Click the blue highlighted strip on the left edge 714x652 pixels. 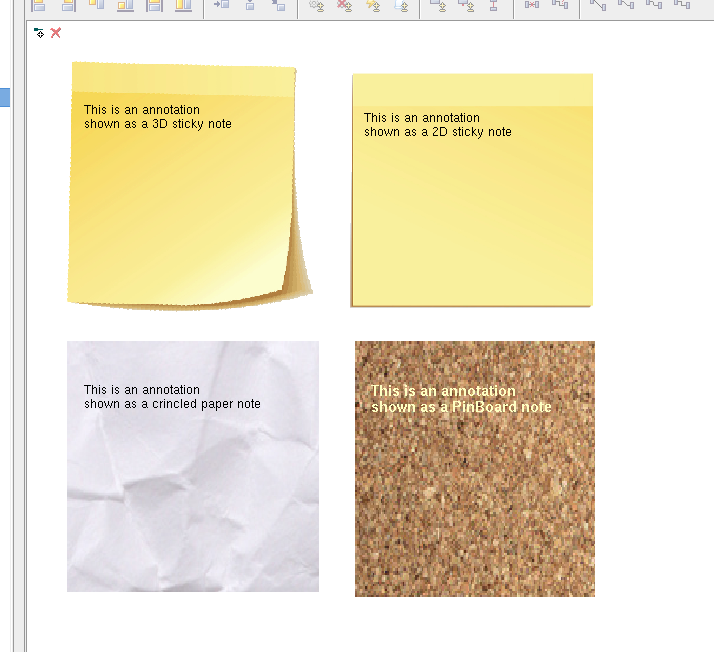[5, 97]
